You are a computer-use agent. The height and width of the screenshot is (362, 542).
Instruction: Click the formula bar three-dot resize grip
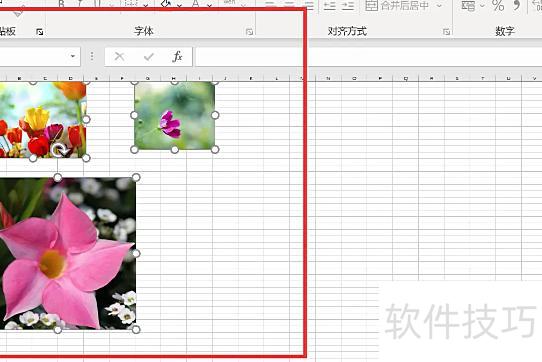click(x=92, y=56)
